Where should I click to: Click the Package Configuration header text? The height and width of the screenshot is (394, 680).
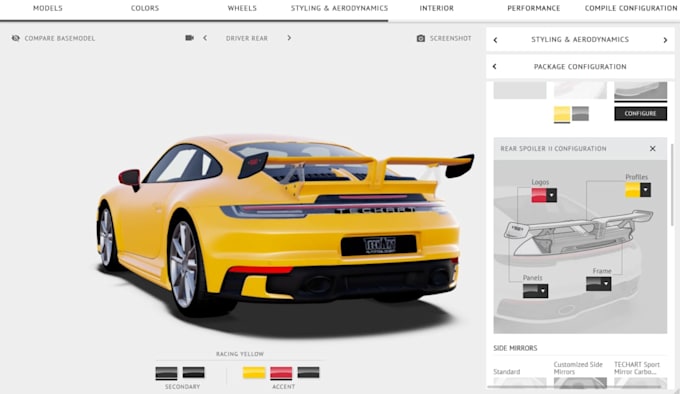click(x=580, y=67)
